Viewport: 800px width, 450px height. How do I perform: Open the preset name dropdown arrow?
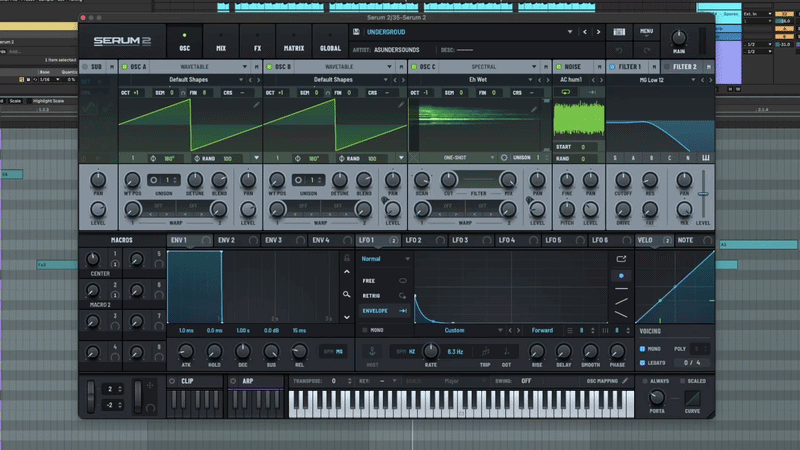pos(570,32)
